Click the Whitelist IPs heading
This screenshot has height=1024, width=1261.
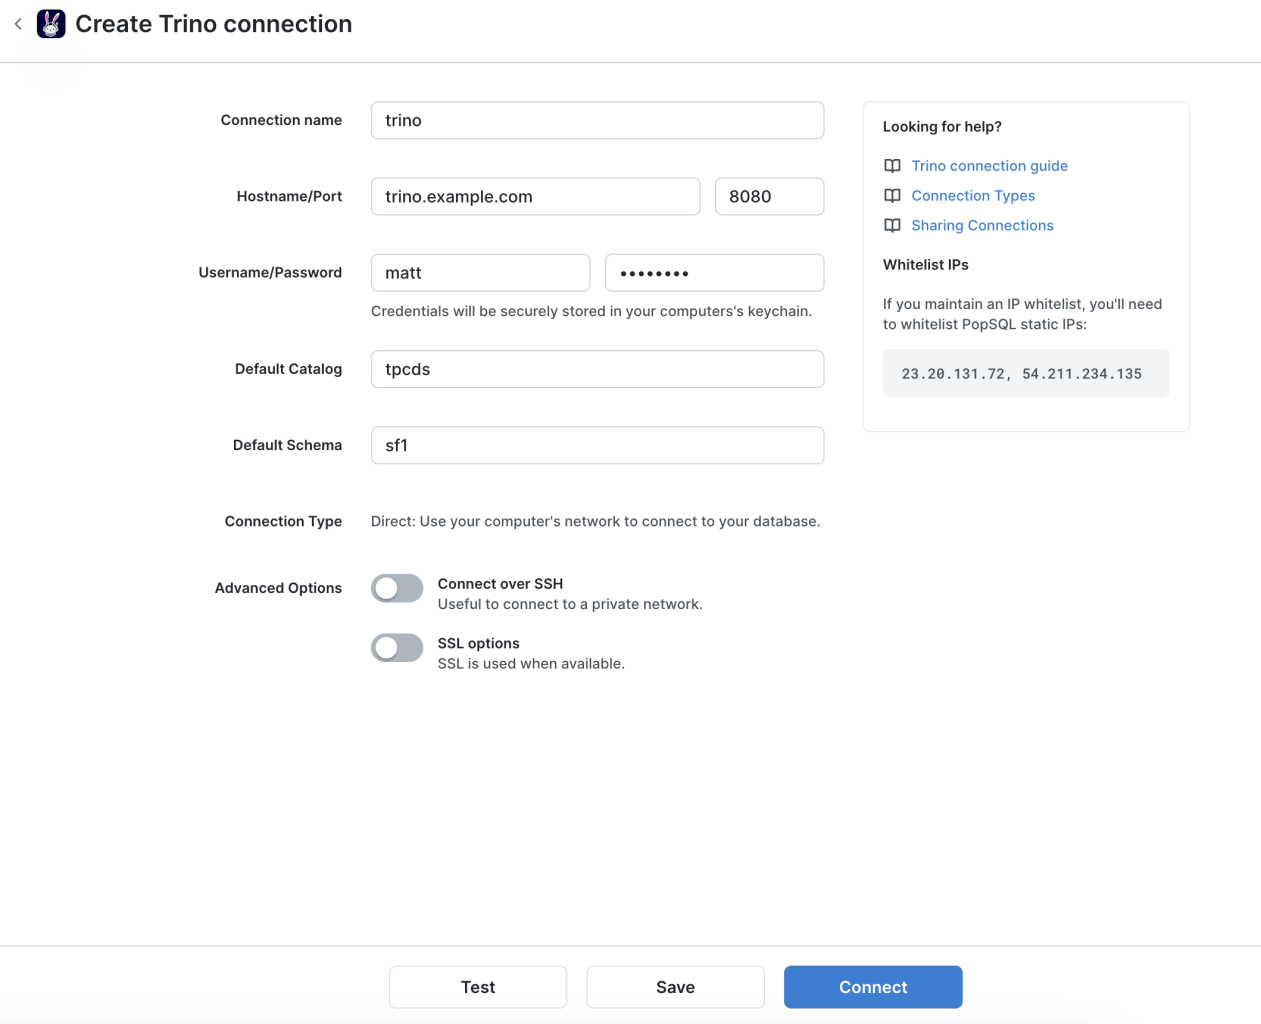(926, 265)
